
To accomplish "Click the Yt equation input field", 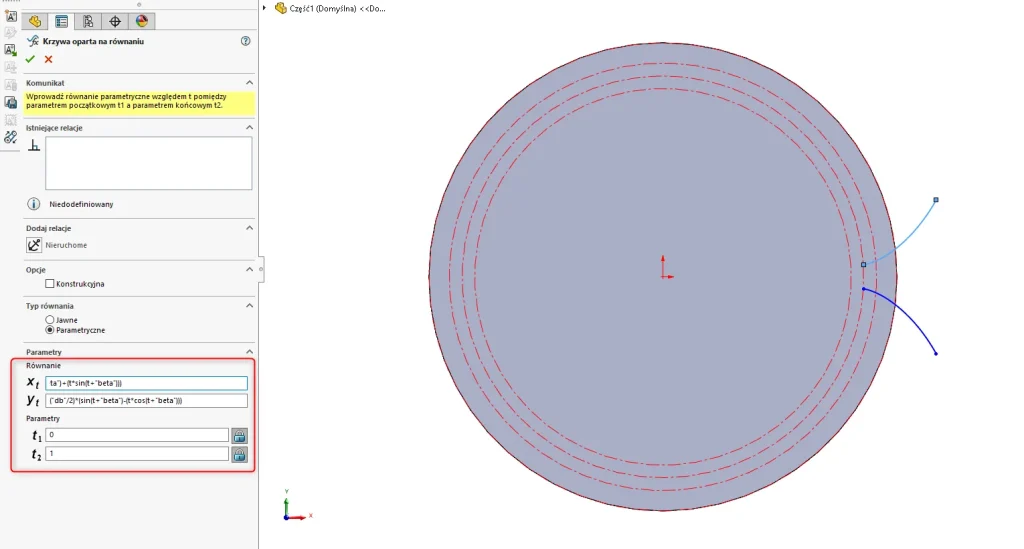I will 146,400.
